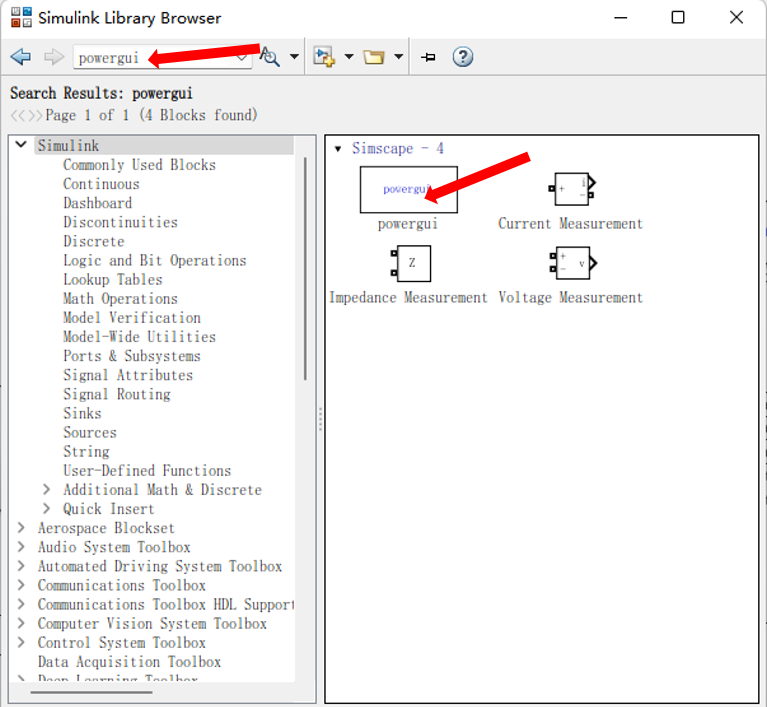Open the help question mark icon
This screenshot has height=707, width=767.
point(462,57)
